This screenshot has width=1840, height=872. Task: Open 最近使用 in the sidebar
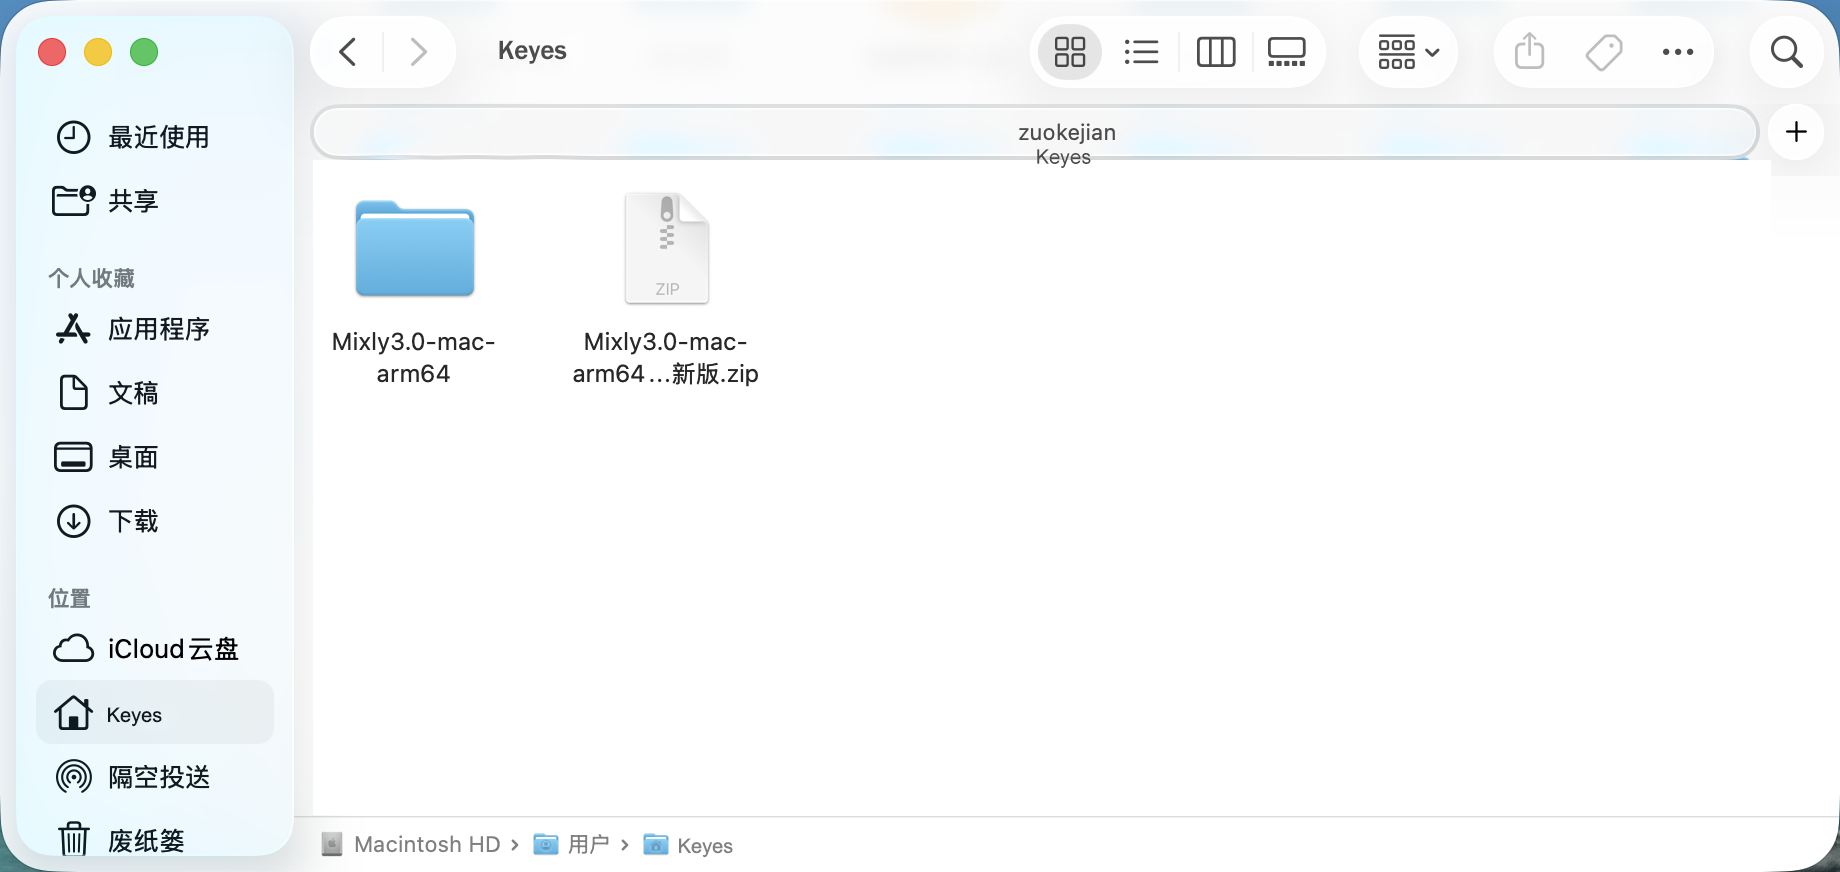tap(155, 137)
